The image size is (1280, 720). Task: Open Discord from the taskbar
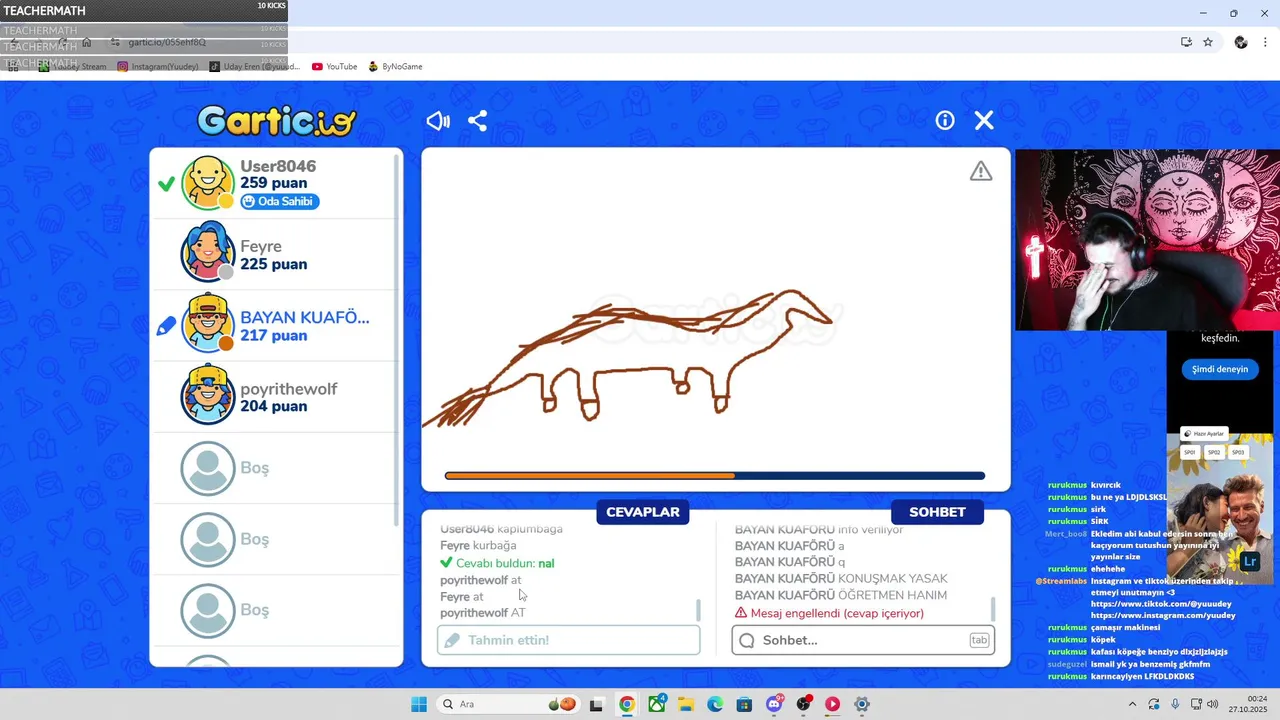tap(774, 704)
